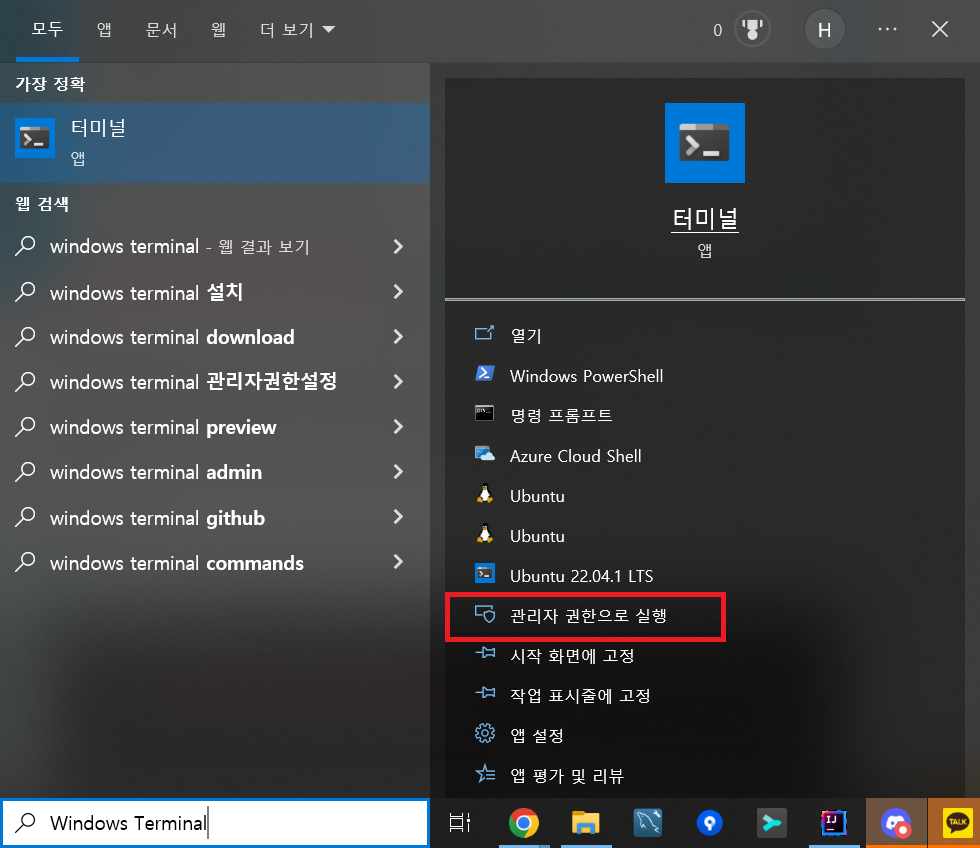This screenshot has width=980, height=848.
Task: Open Task View on the taskbar
Action: (x=460, y=823)
